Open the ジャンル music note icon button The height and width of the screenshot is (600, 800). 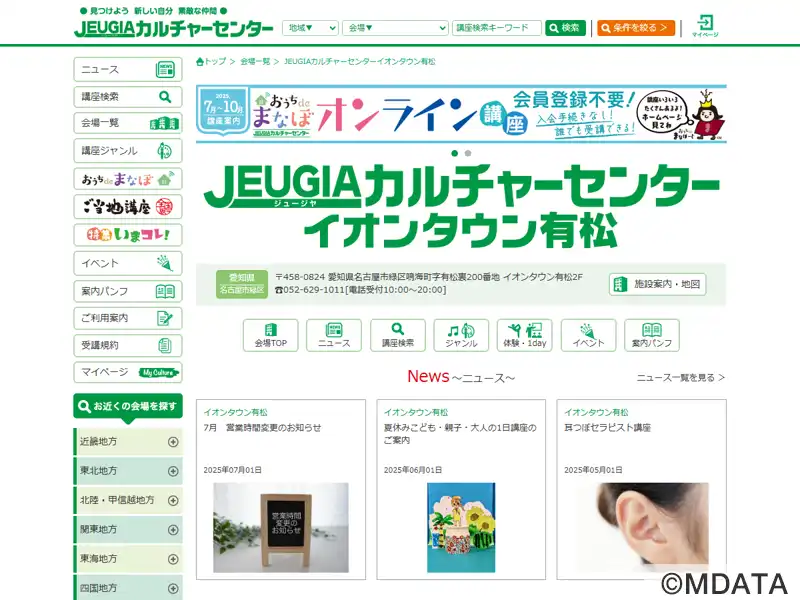point(461,335)
